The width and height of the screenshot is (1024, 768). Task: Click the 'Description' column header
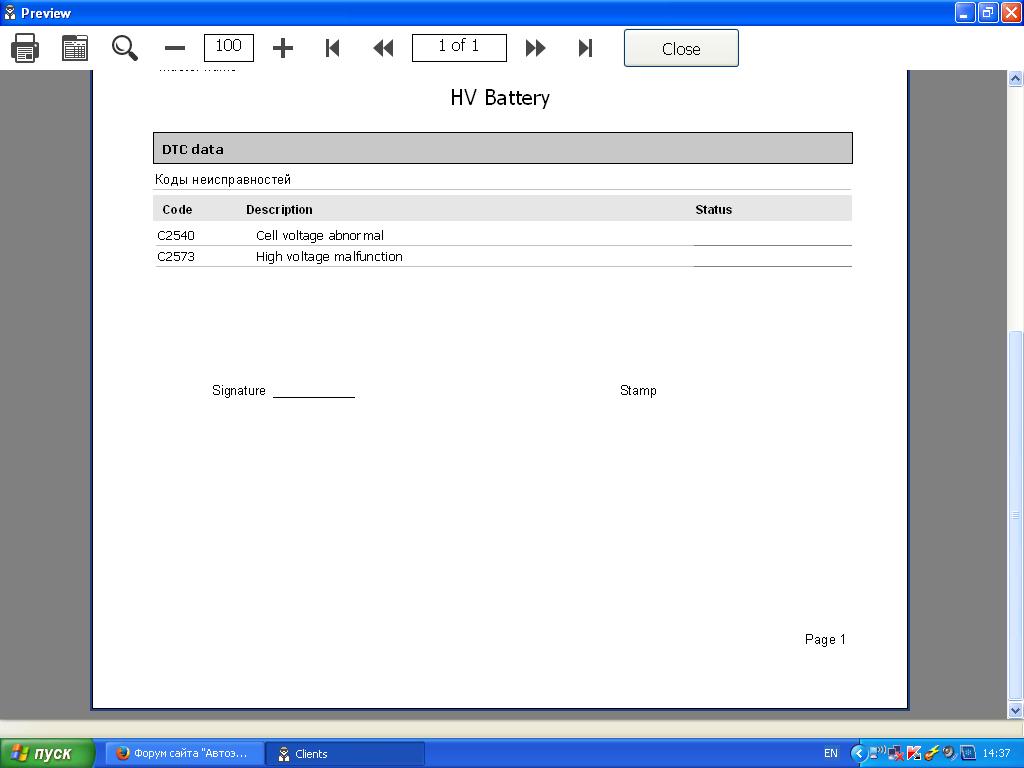[x=280, y=210]
